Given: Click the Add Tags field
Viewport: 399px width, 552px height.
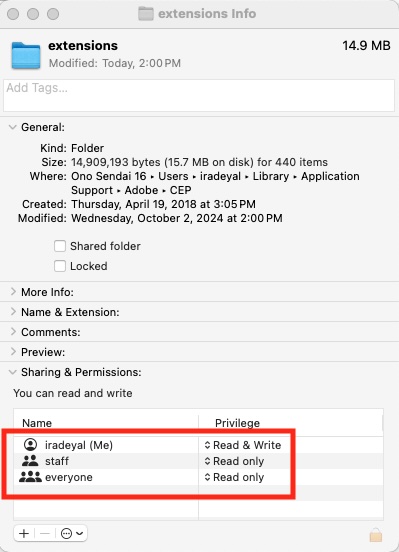Looking at the screenshot, I should (199, 95).
